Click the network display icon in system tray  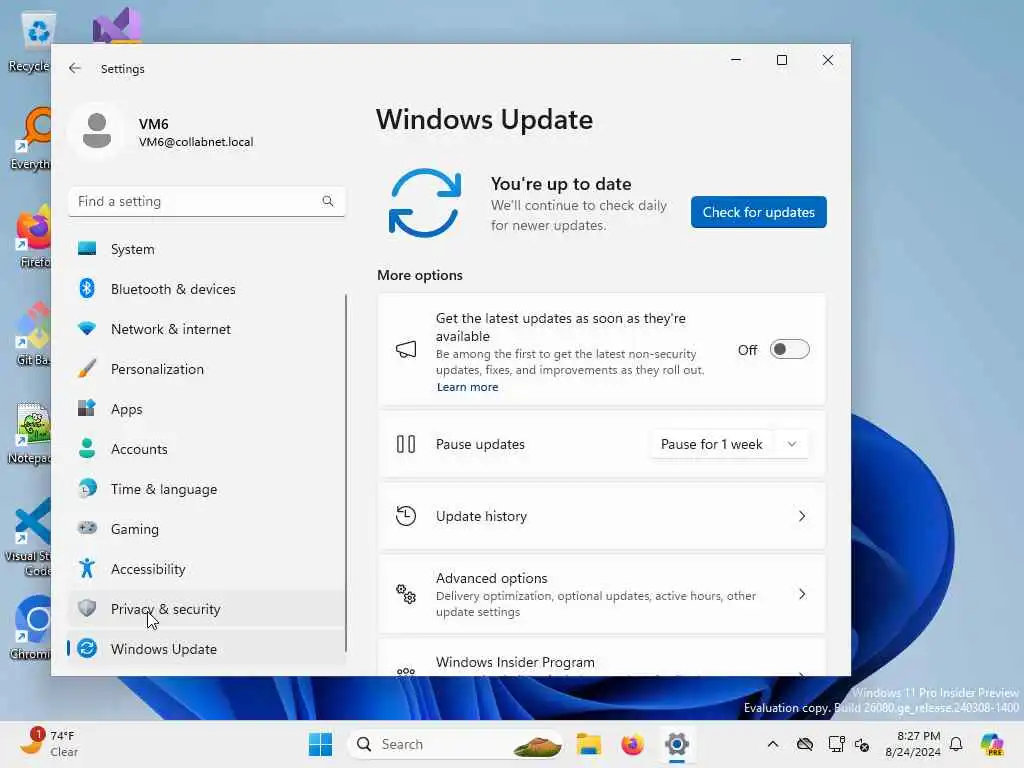click(837, 744)
